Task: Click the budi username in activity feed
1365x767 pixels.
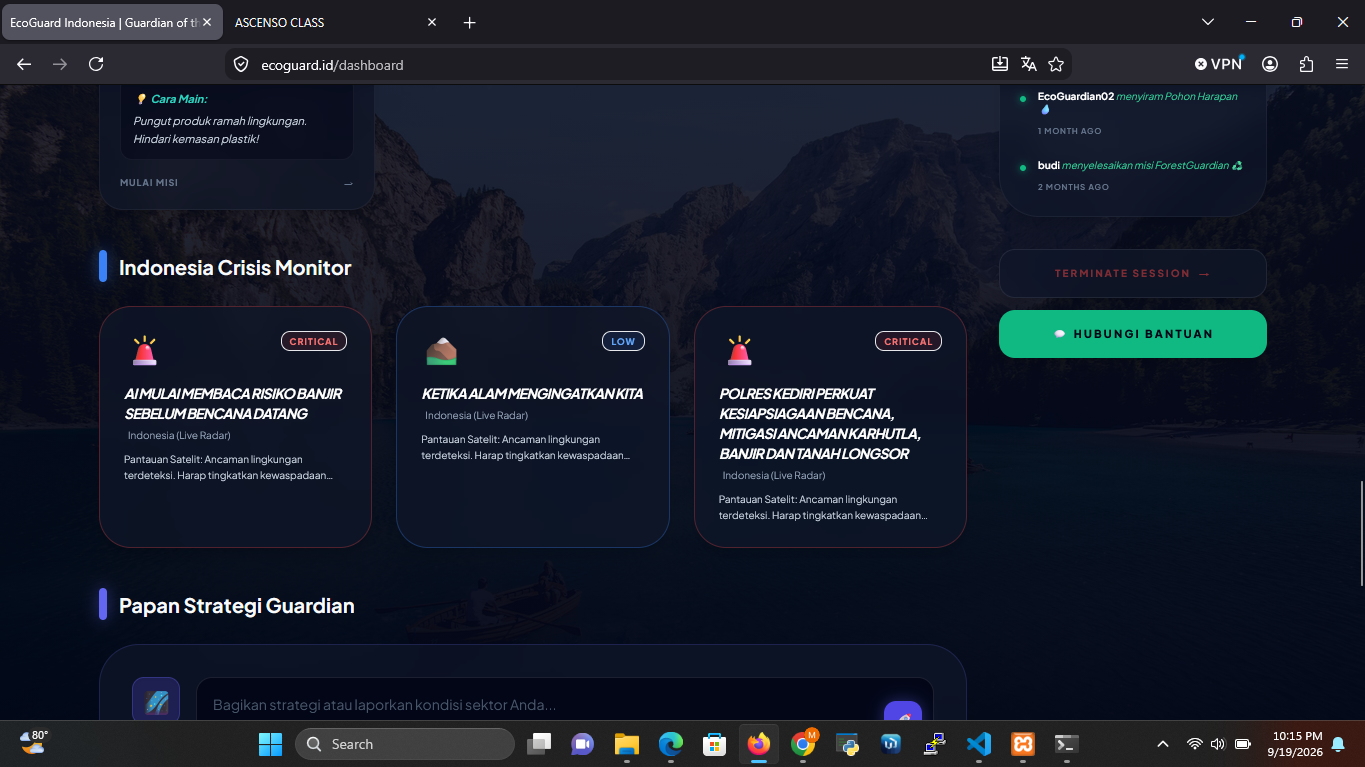Action: coord(1048,166)
